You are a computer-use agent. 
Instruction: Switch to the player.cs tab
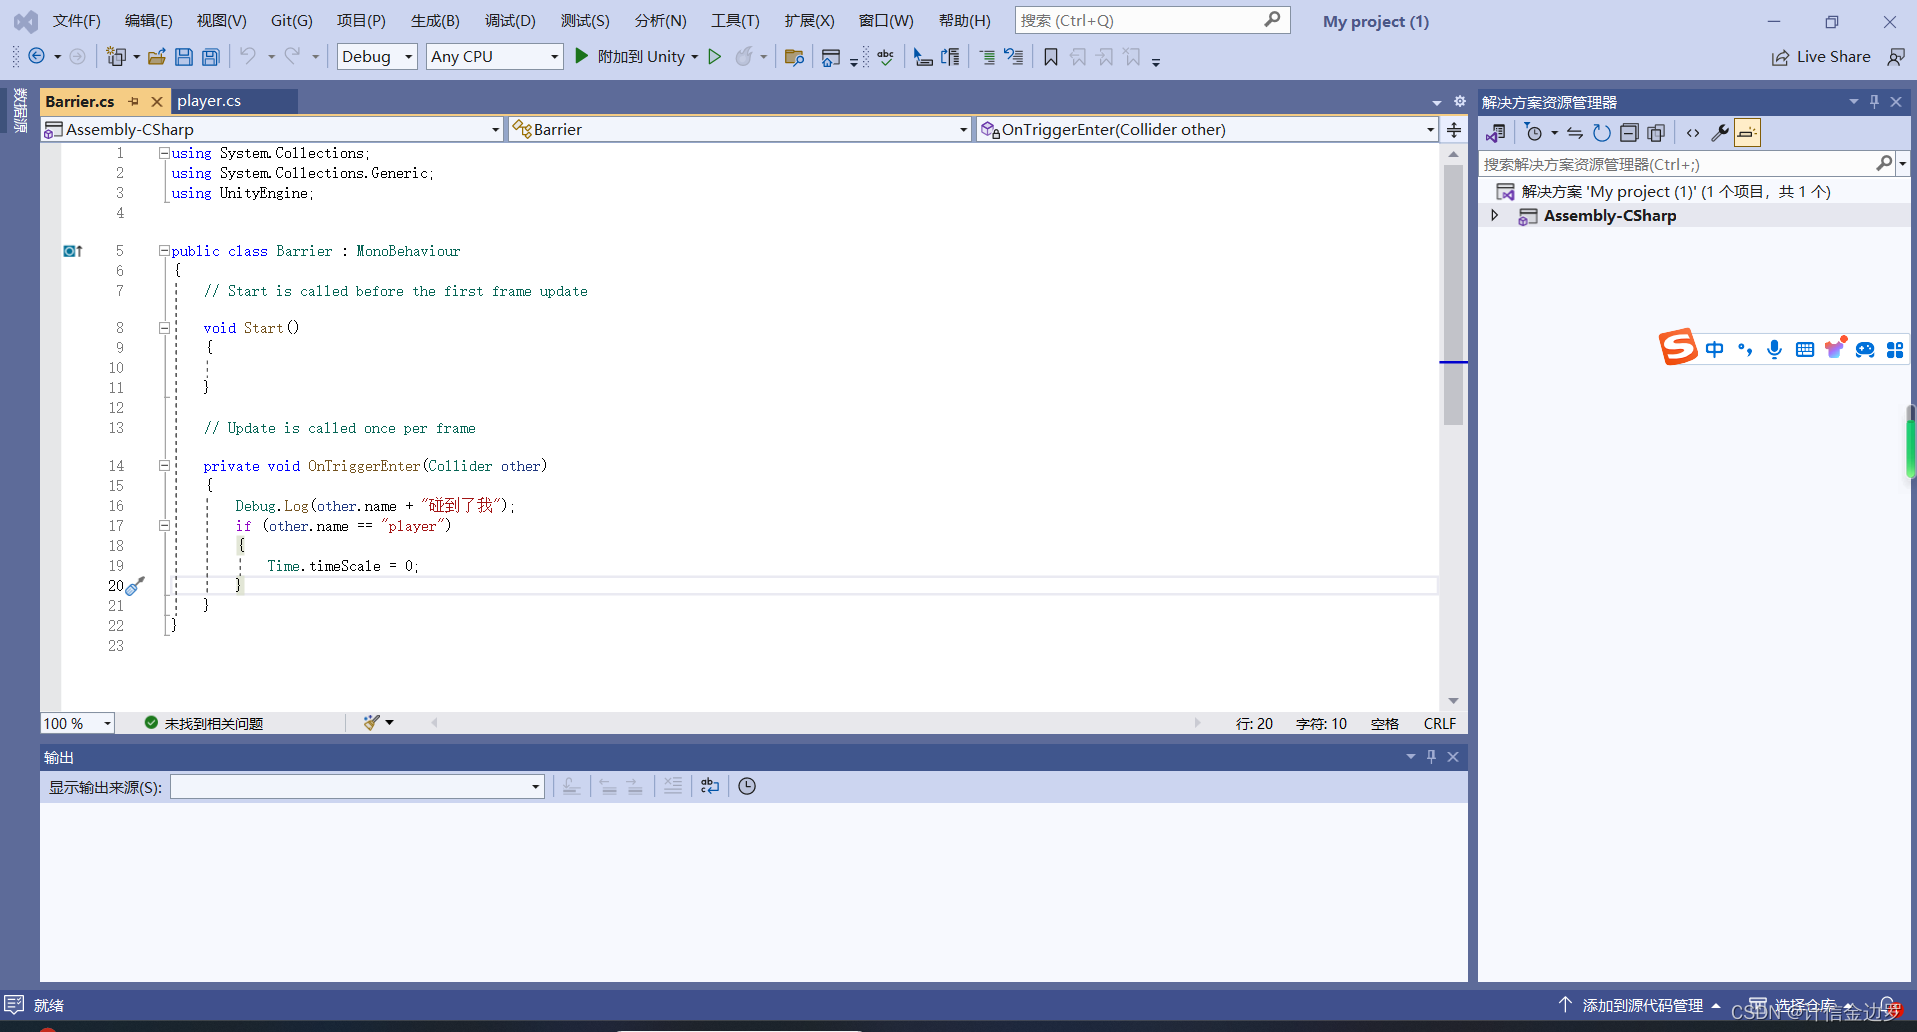(209, 101)
